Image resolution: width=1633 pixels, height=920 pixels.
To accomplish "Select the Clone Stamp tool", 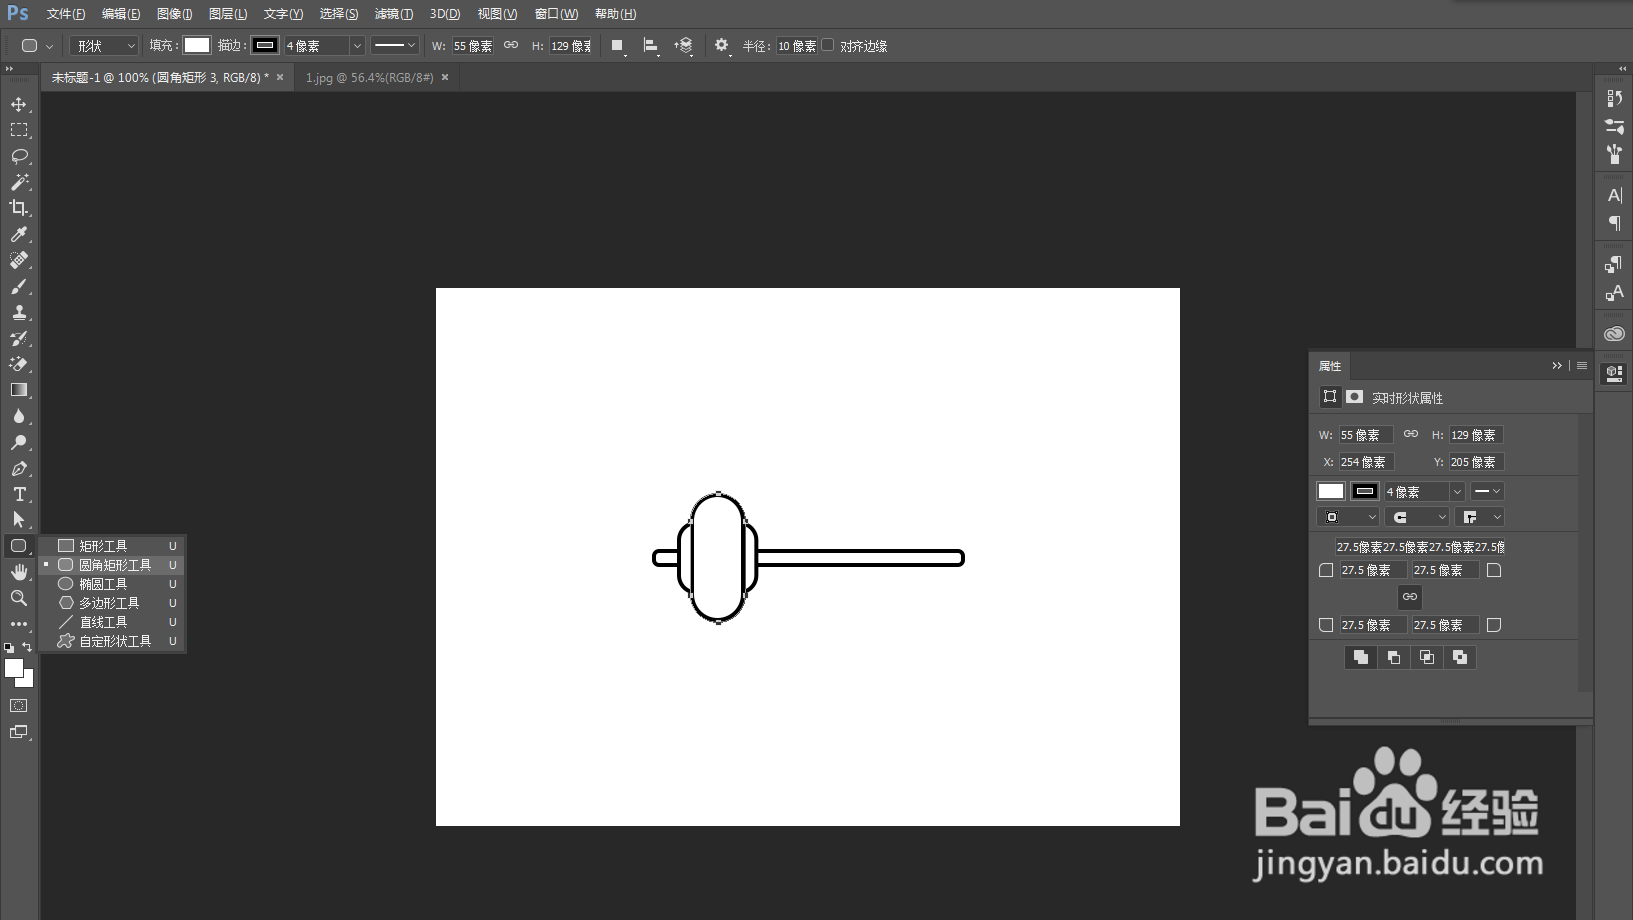I will [x=19, y=312].
